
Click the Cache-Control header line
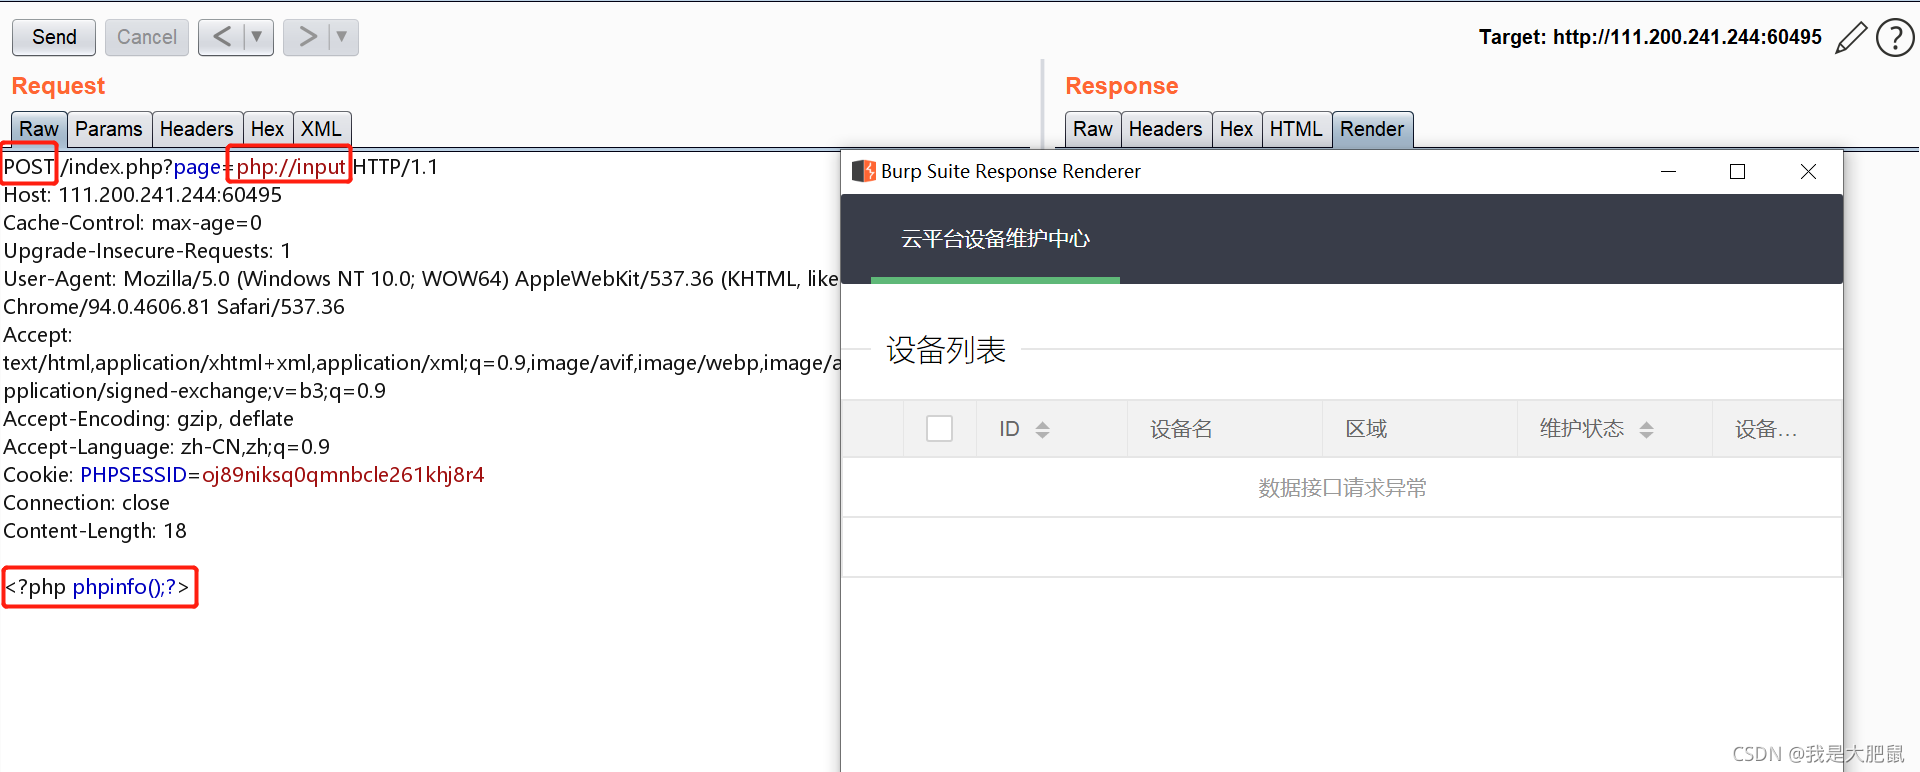(132, 223)
